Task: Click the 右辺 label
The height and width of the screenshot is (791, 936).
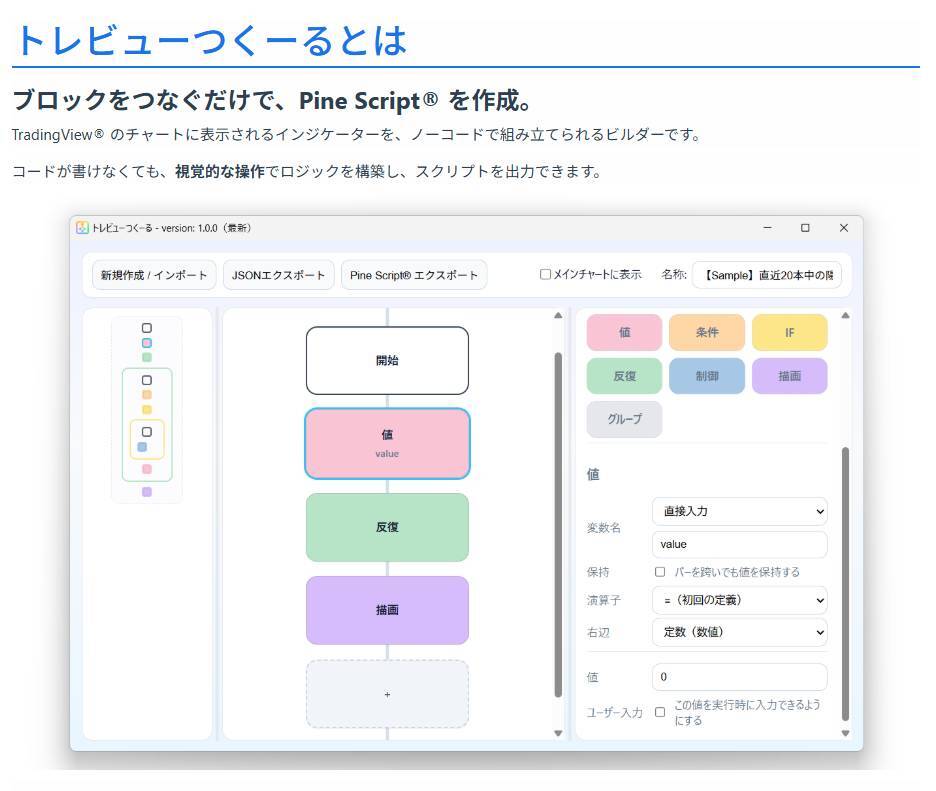Action: pyautogui.click(x=598, y=632)
